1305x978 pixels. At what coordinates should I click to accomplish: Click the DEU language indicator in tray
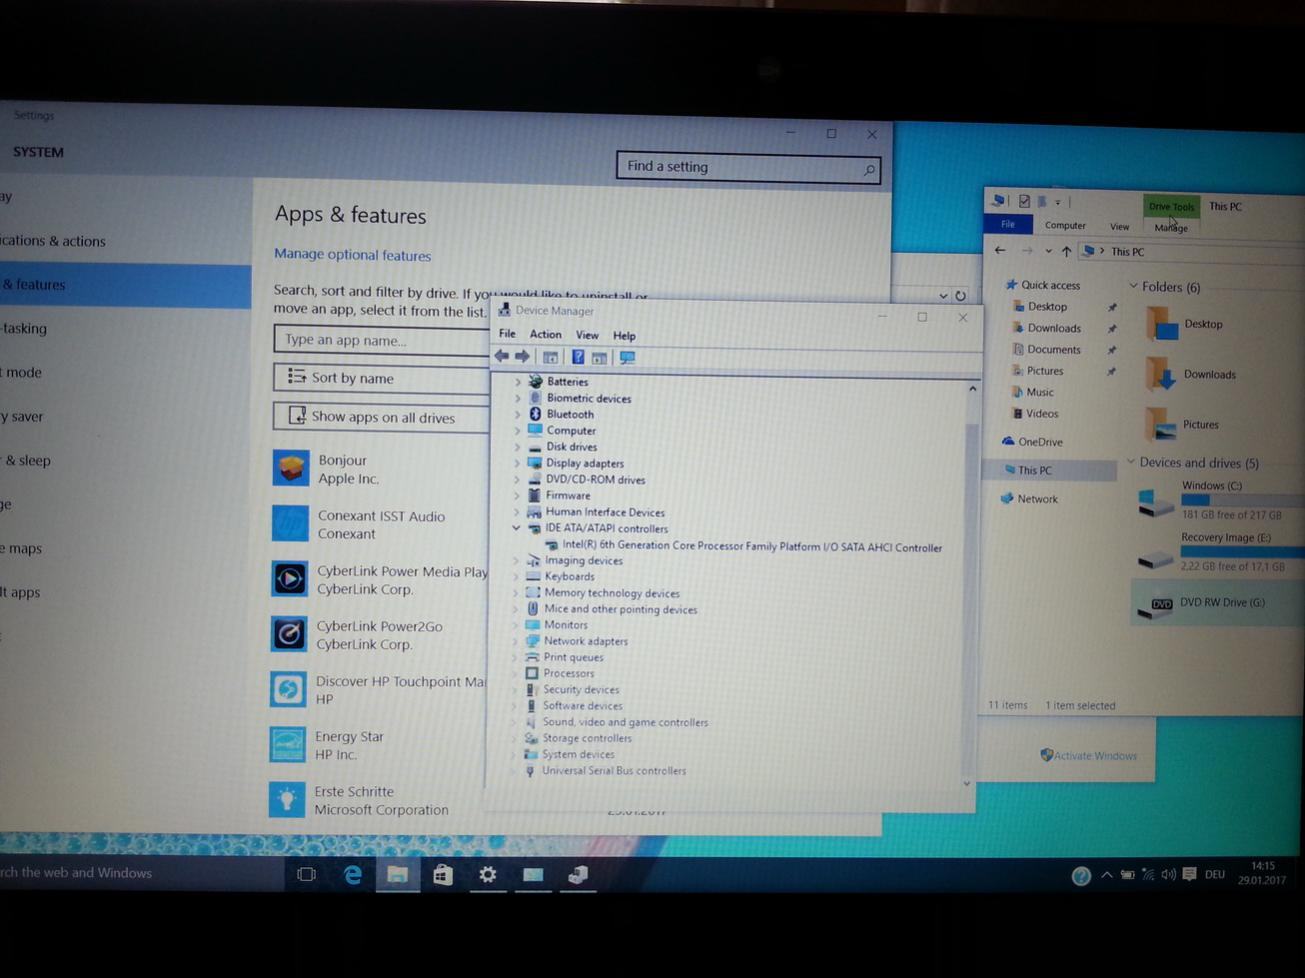pyautogui.click(x=1215, y=874)
